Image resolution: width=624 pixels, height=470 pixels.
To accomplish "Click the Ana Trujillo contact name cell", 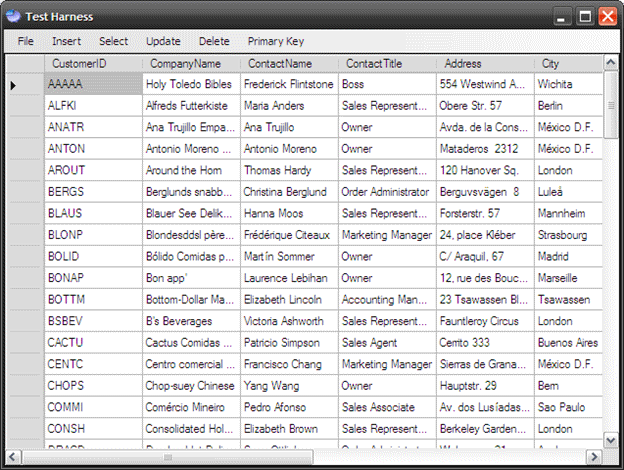I will click(289, 127).
